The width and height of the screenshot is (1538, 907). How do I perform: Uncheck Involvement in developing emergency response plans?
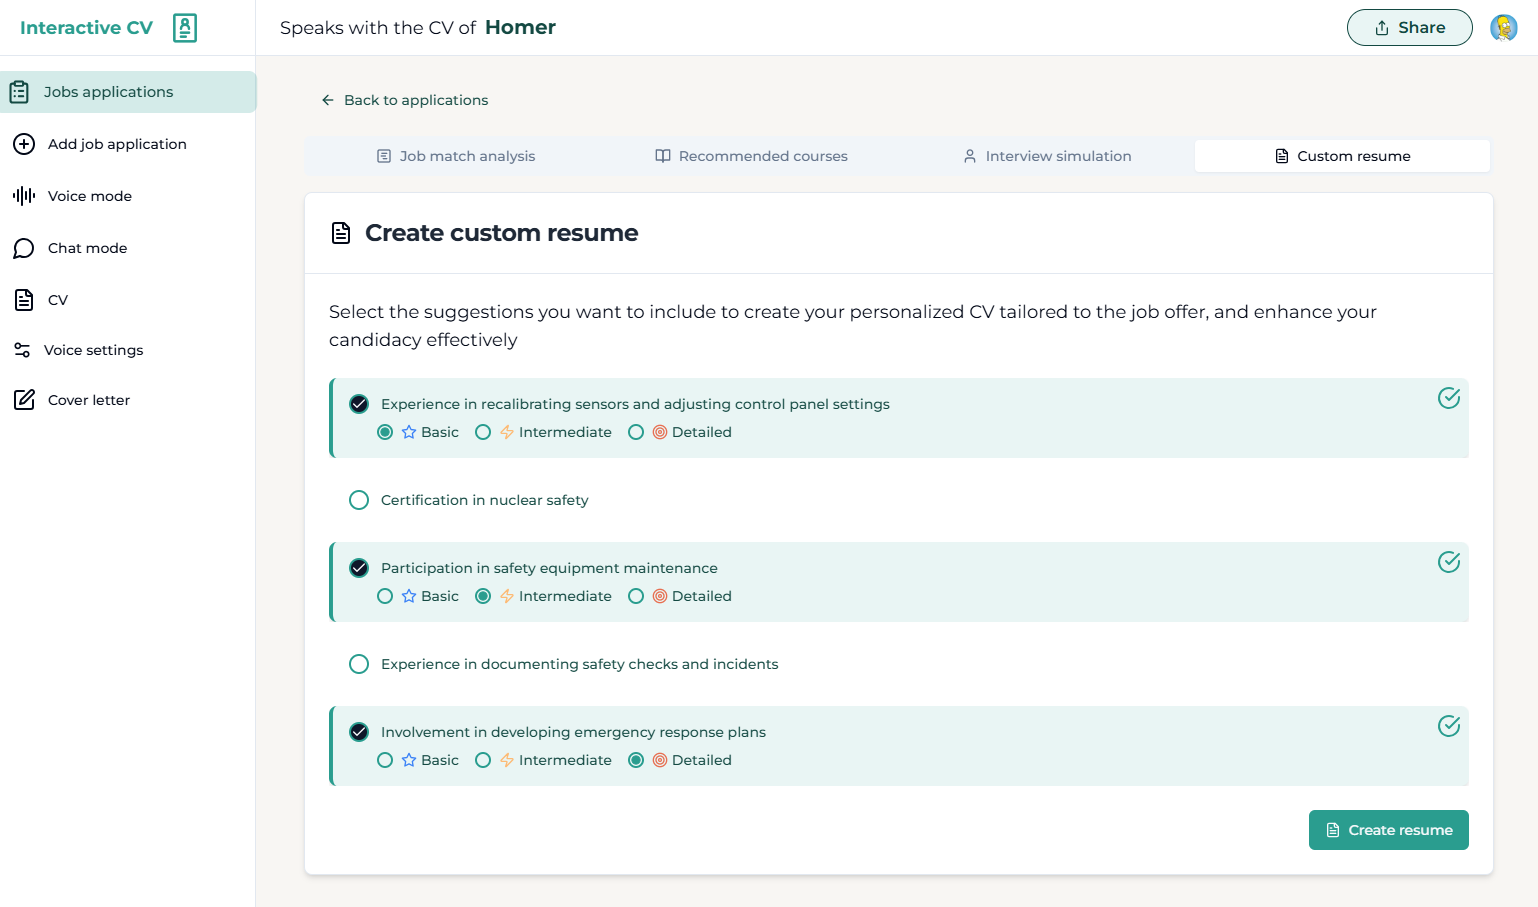pos(359,732)
